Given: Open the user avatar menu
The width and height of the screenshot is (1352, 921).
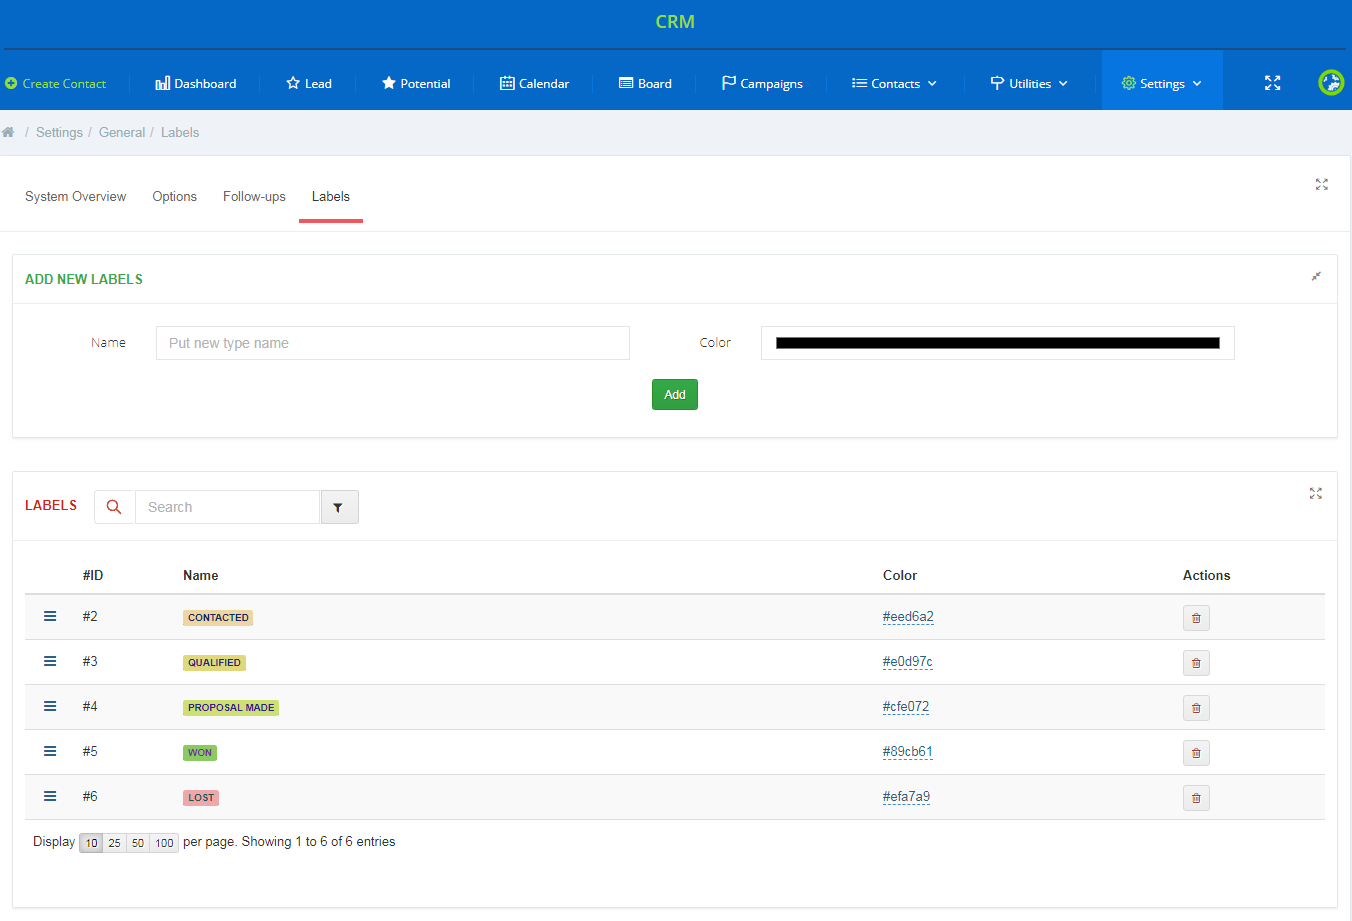Looking at the screenshot, I should (1331, 83).
